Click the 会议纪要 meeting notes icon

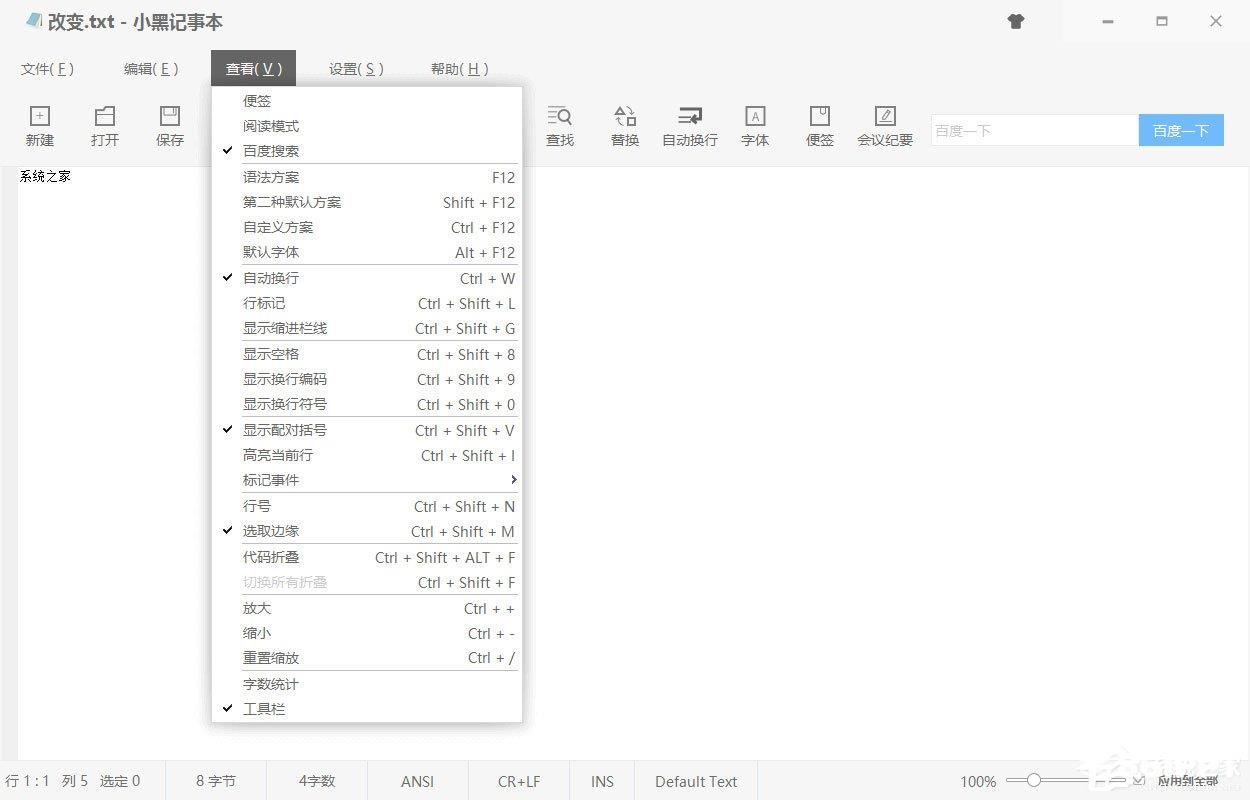pyautogui.click(x=885, y=116)
